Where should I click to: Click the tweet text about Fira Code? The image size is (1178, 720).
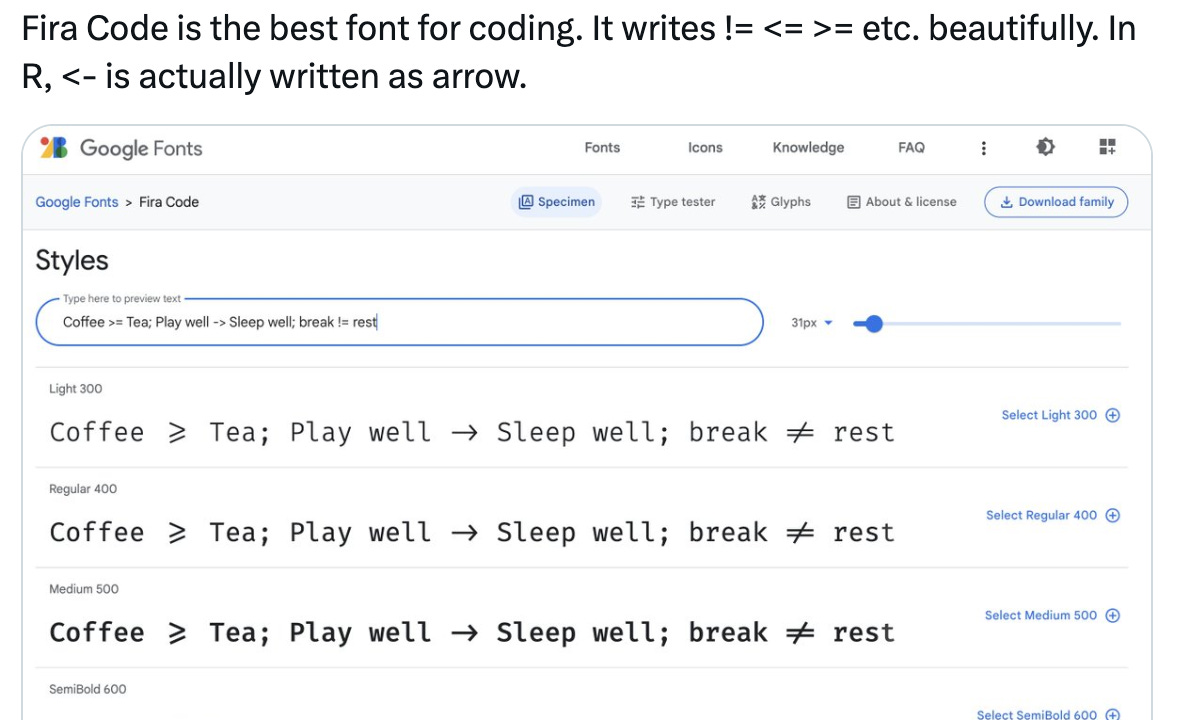point(578,53)
